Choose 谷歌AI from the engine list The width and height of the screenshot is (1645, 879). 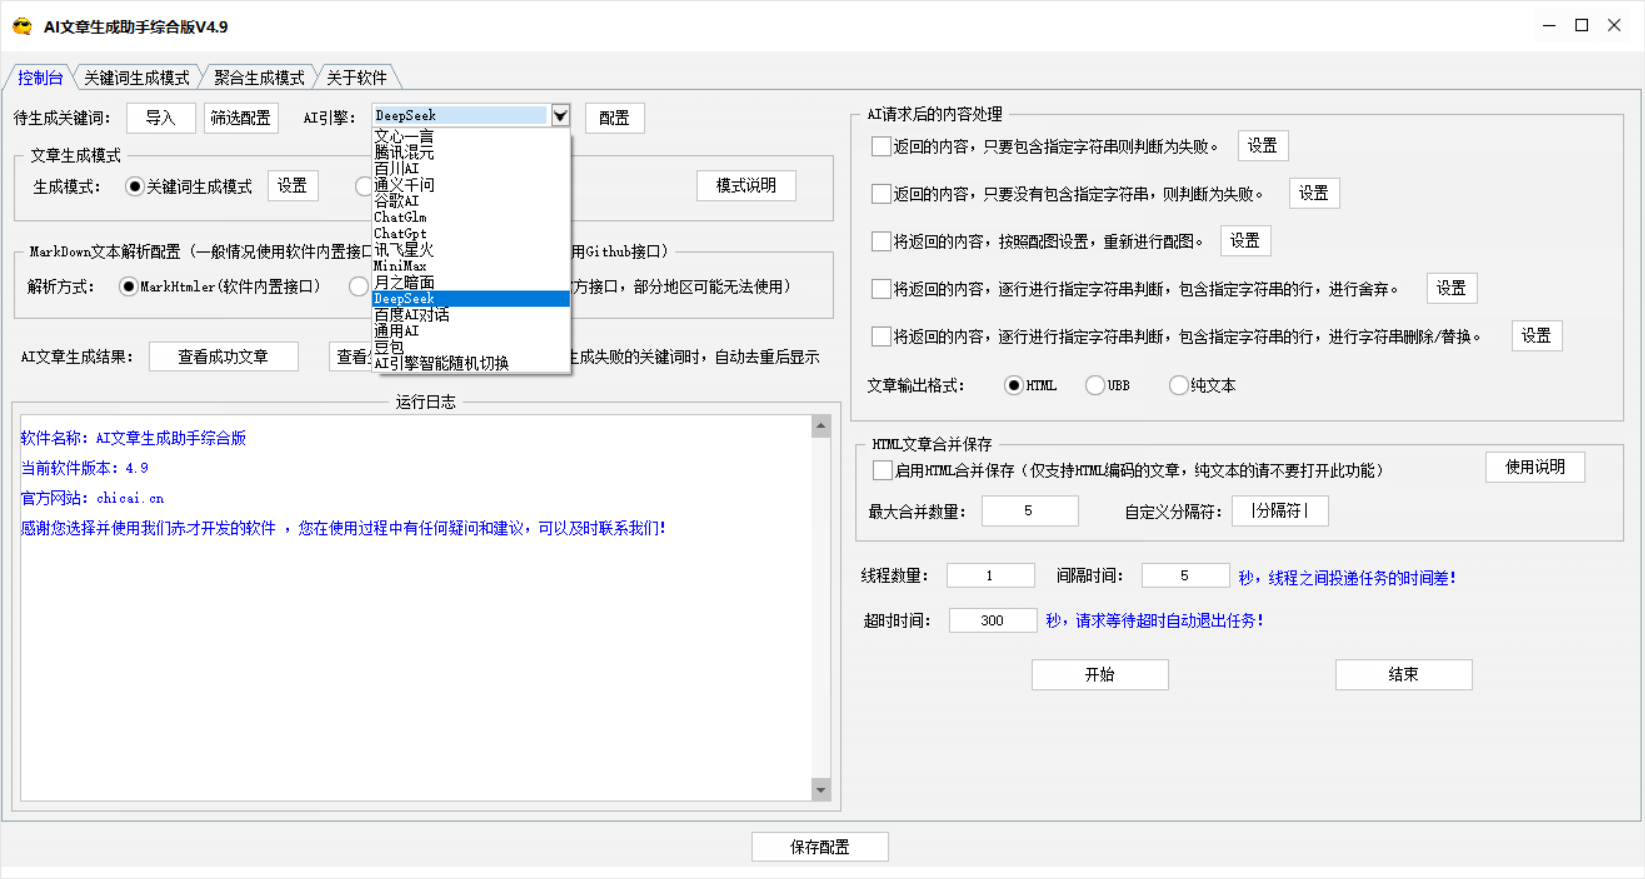[471, 201]
